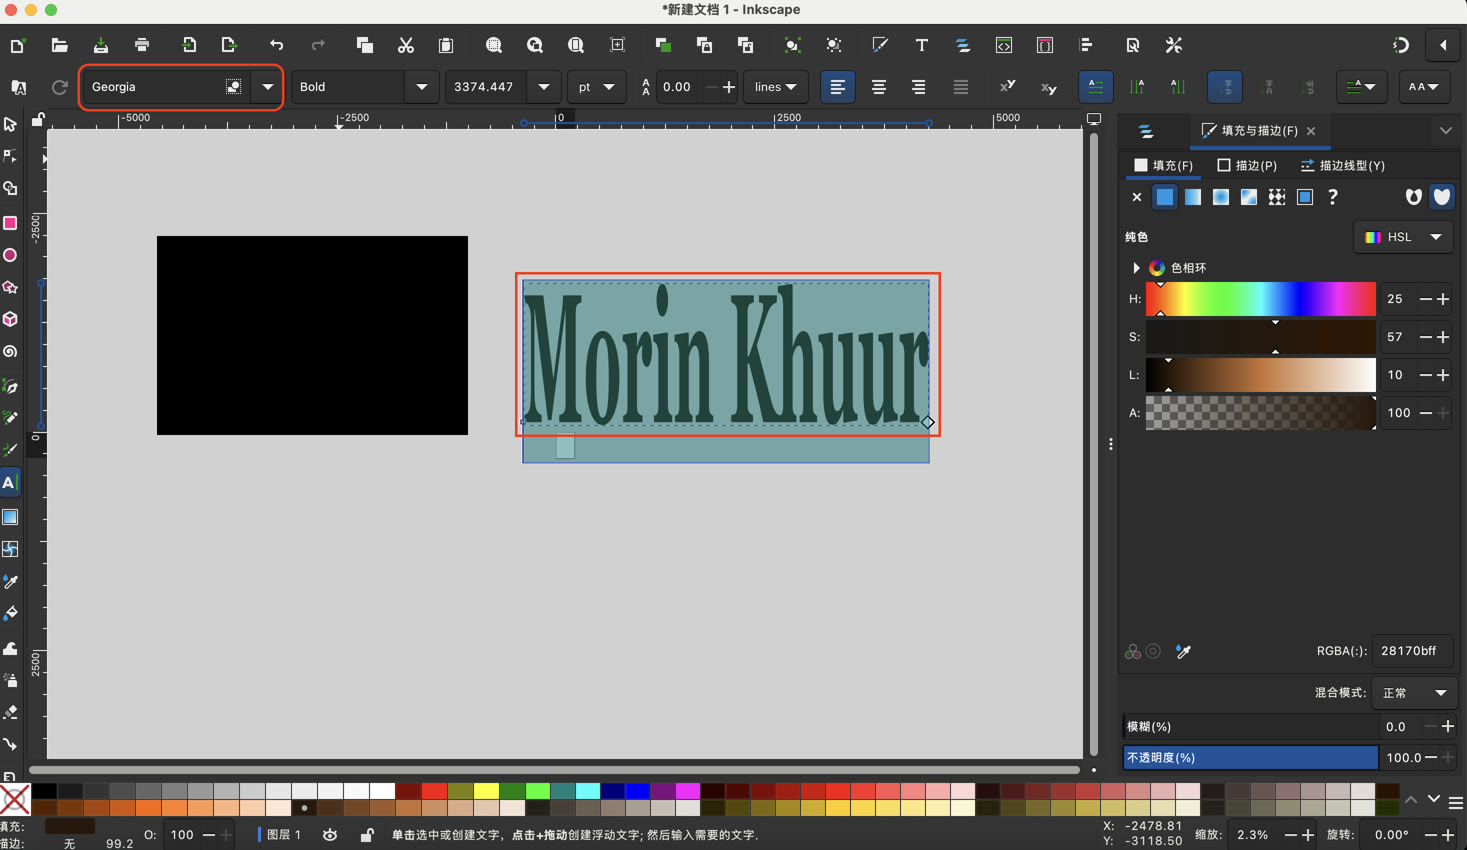Screen dimensions: 1467x850
Task: Select the Calligraphy tool
Action: [x=11, y=449]
